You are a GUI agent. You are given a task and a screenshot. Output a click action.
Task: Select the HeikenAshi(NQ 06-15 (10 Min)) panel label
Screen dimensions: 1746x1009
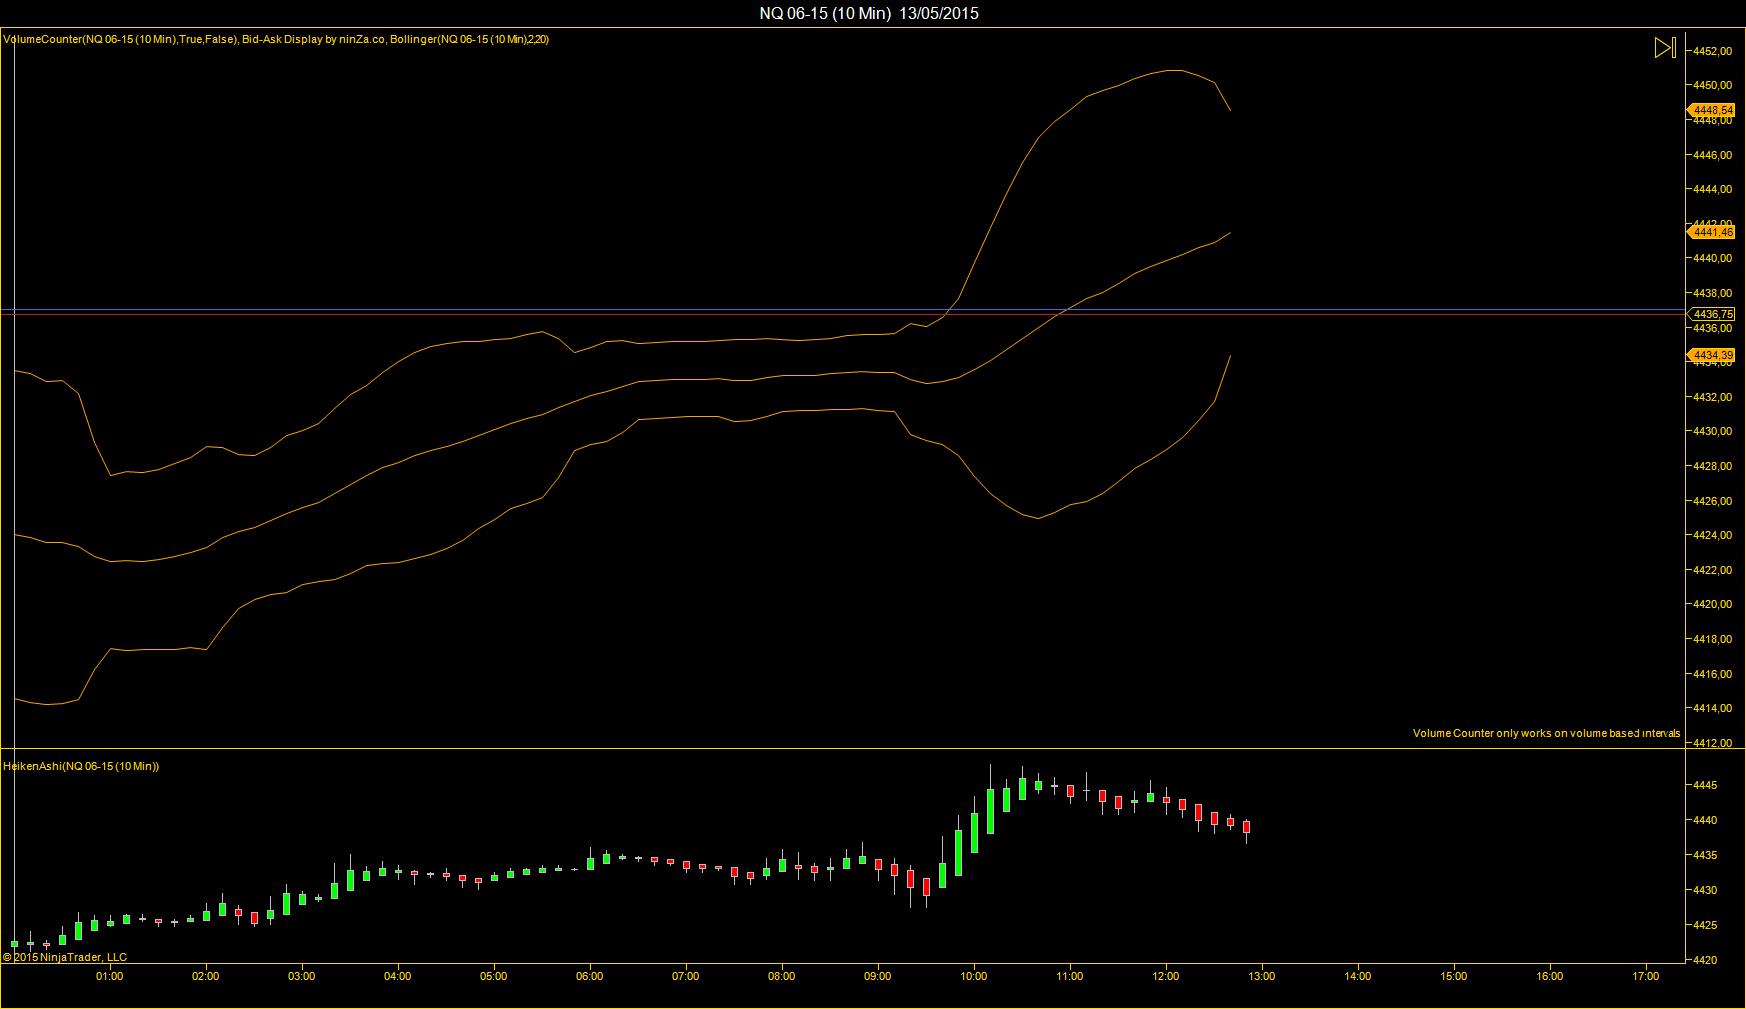coord(81,766)
